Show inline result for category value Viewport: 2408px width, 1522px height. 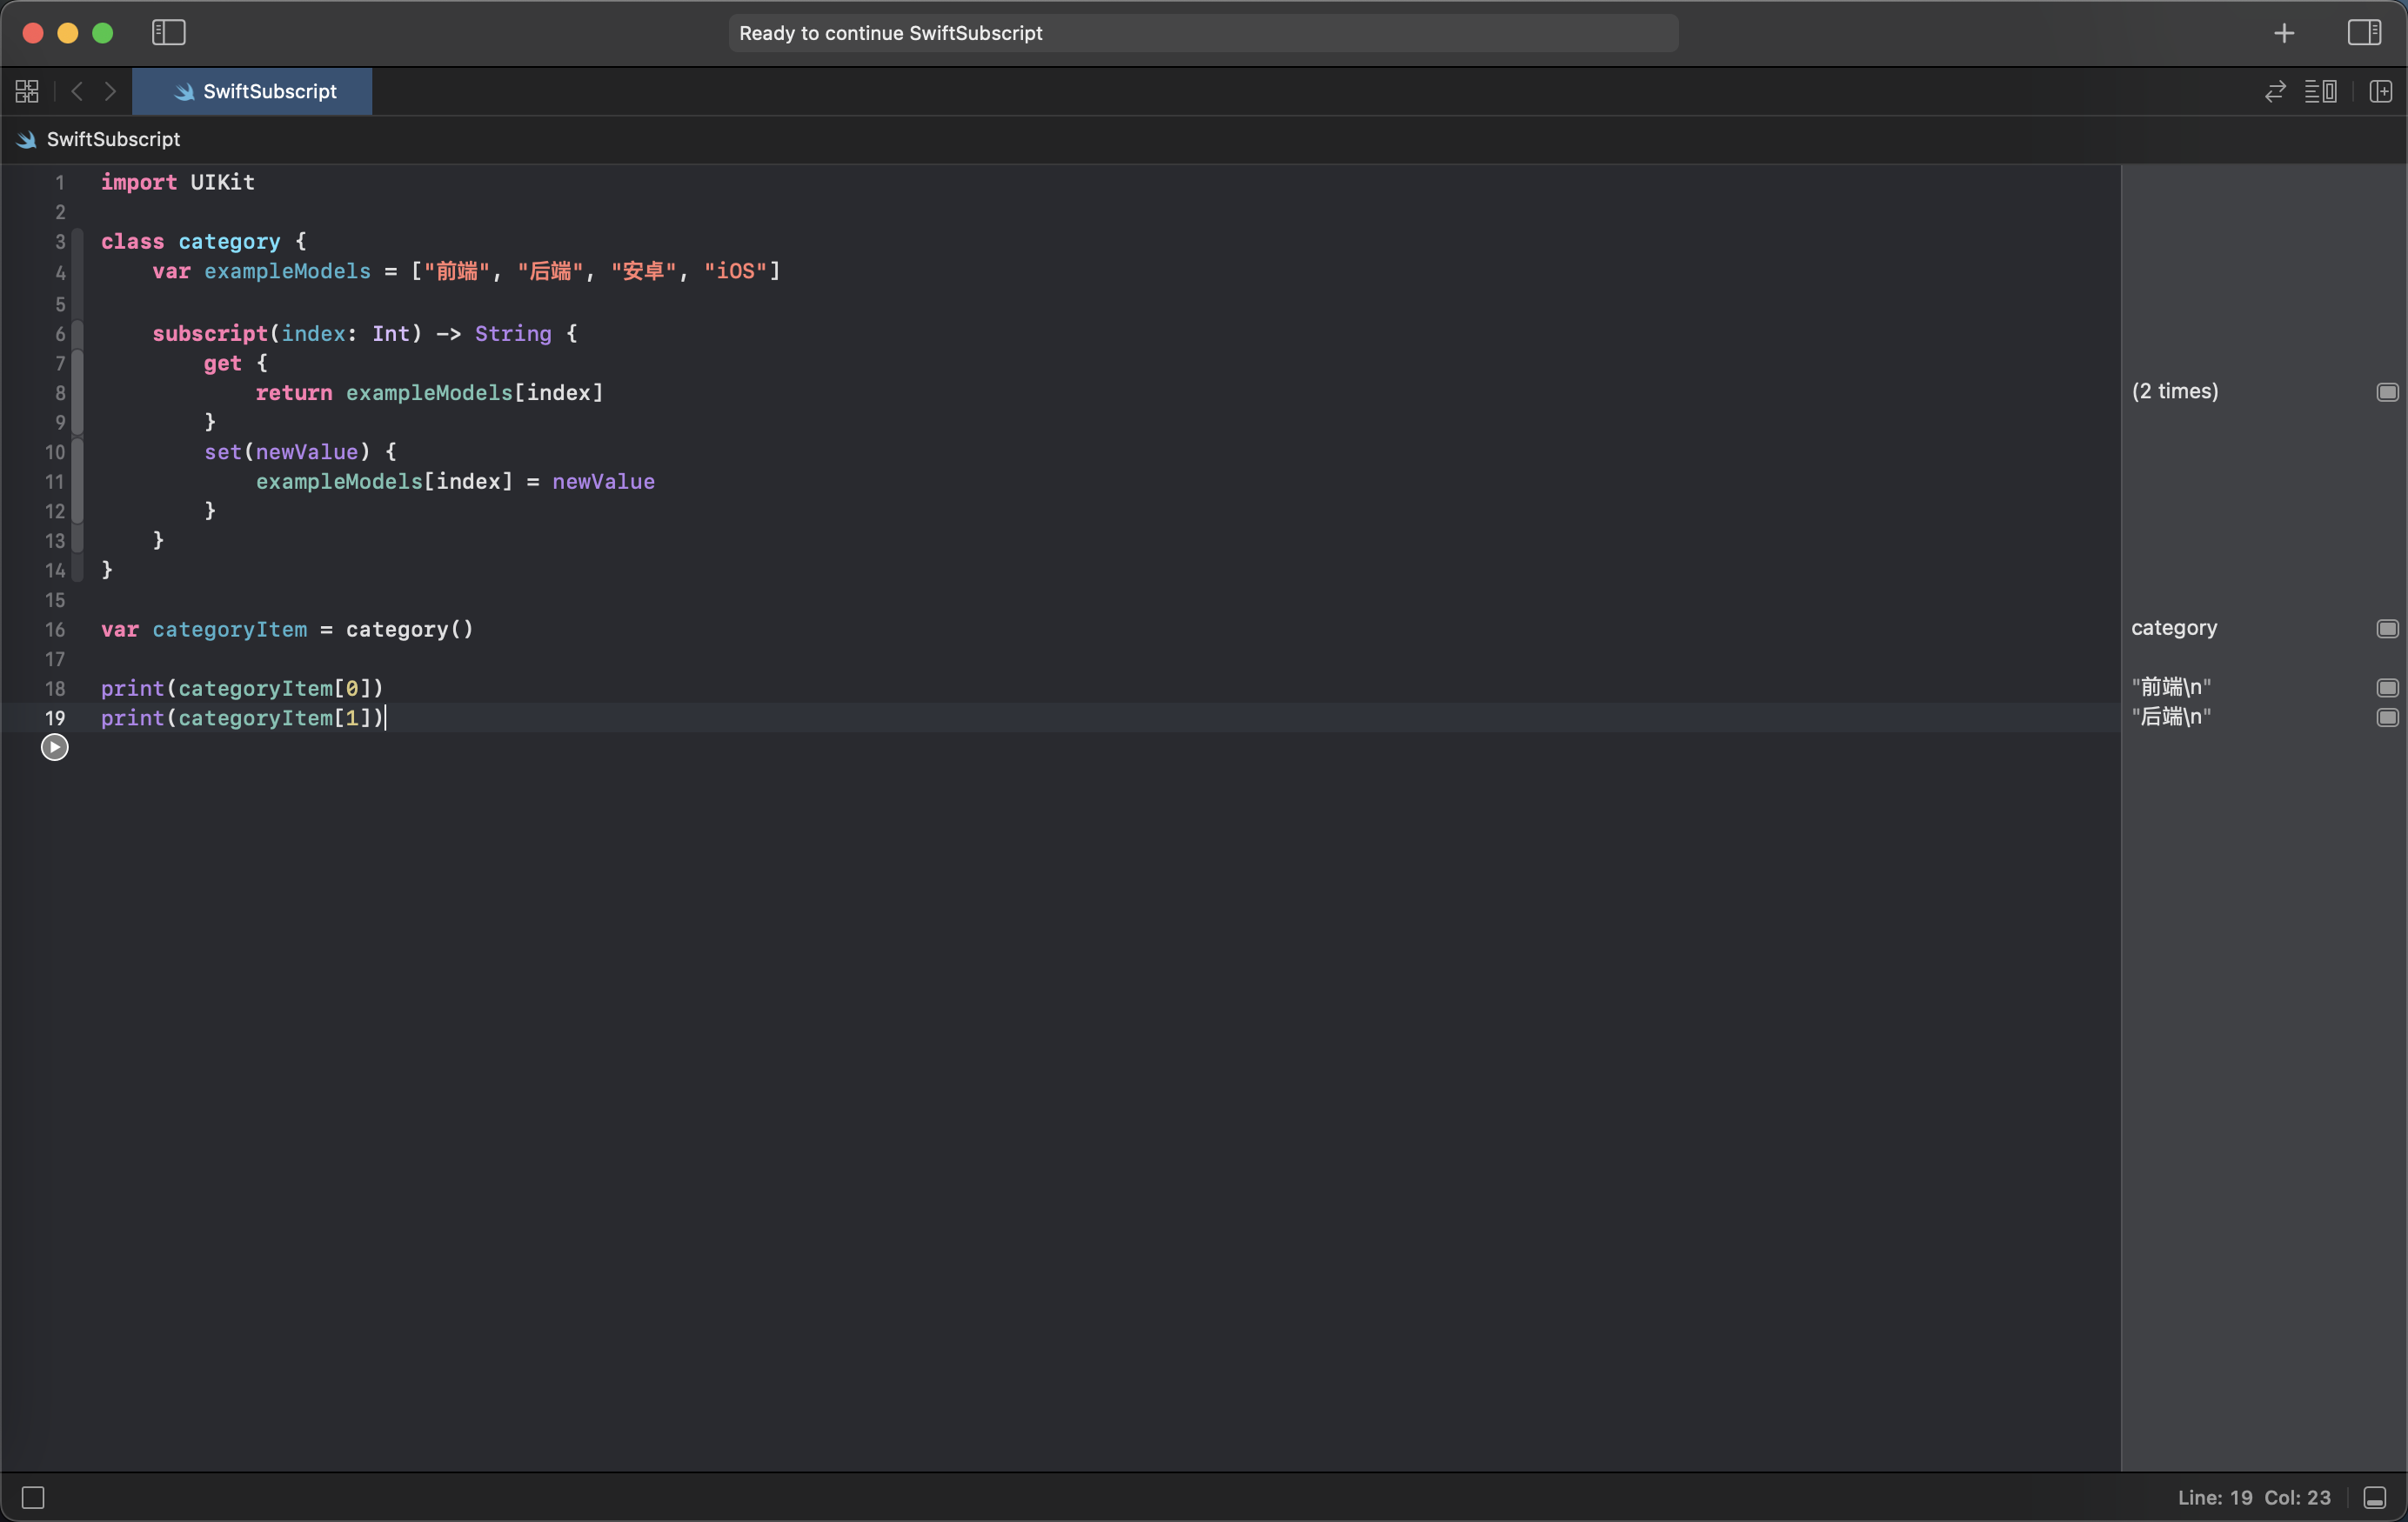tap(2387, 629)
